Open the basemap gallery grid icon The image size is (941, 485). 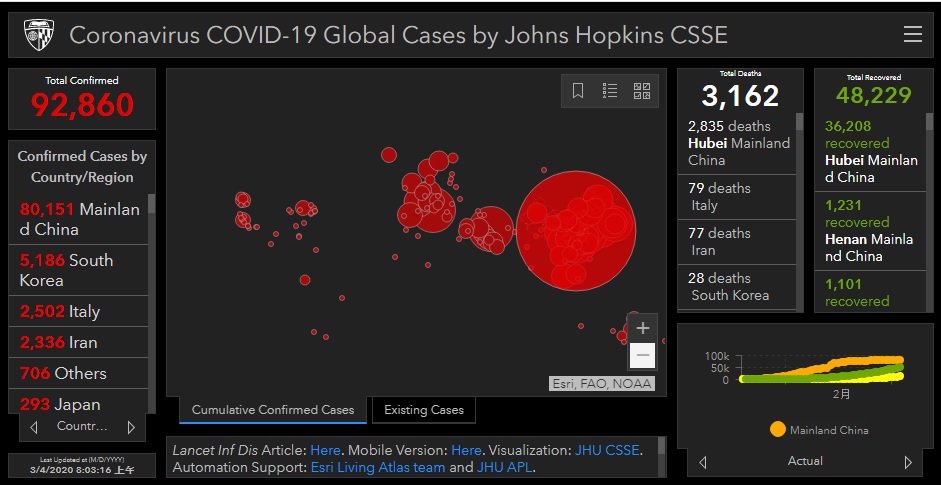click(642, 91)
